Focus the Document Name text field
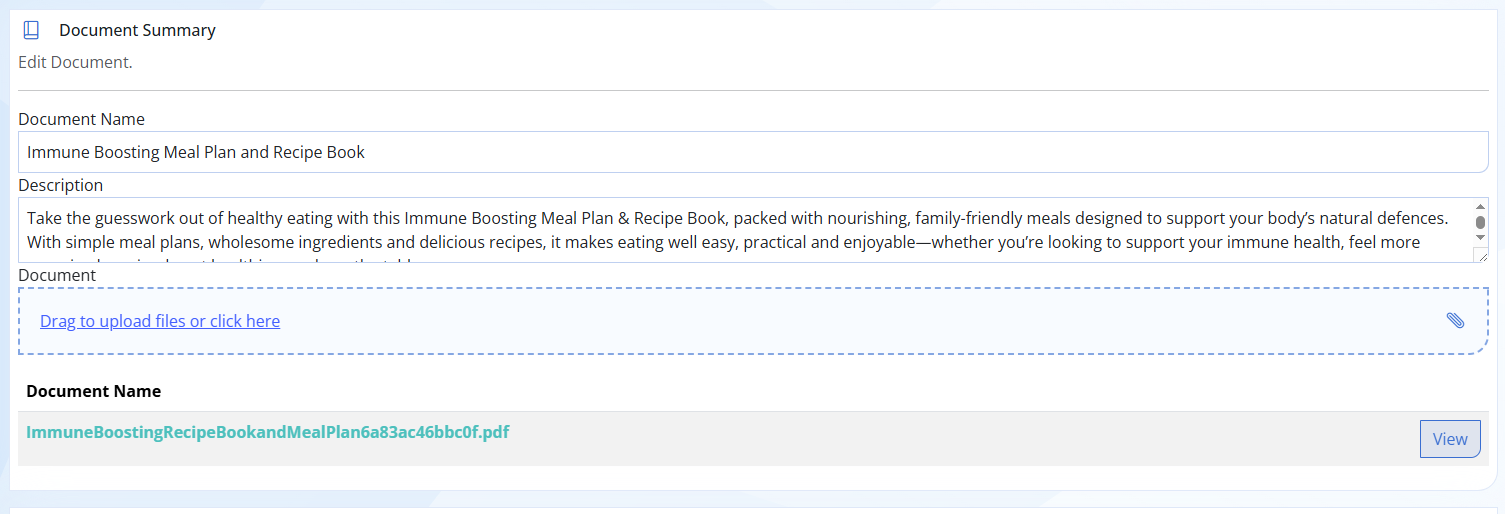The height and width of the screenshot is (514, 1505). coord(753,152)
